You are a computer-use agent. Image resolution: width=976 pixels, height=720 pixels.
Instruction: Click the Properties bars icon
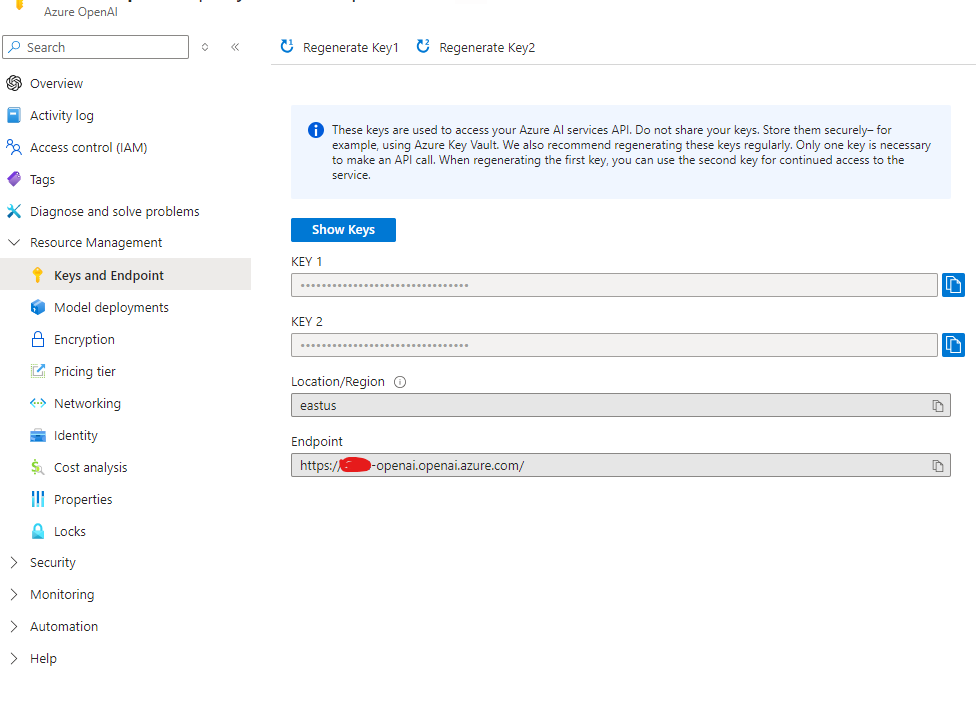coord(38,499)
